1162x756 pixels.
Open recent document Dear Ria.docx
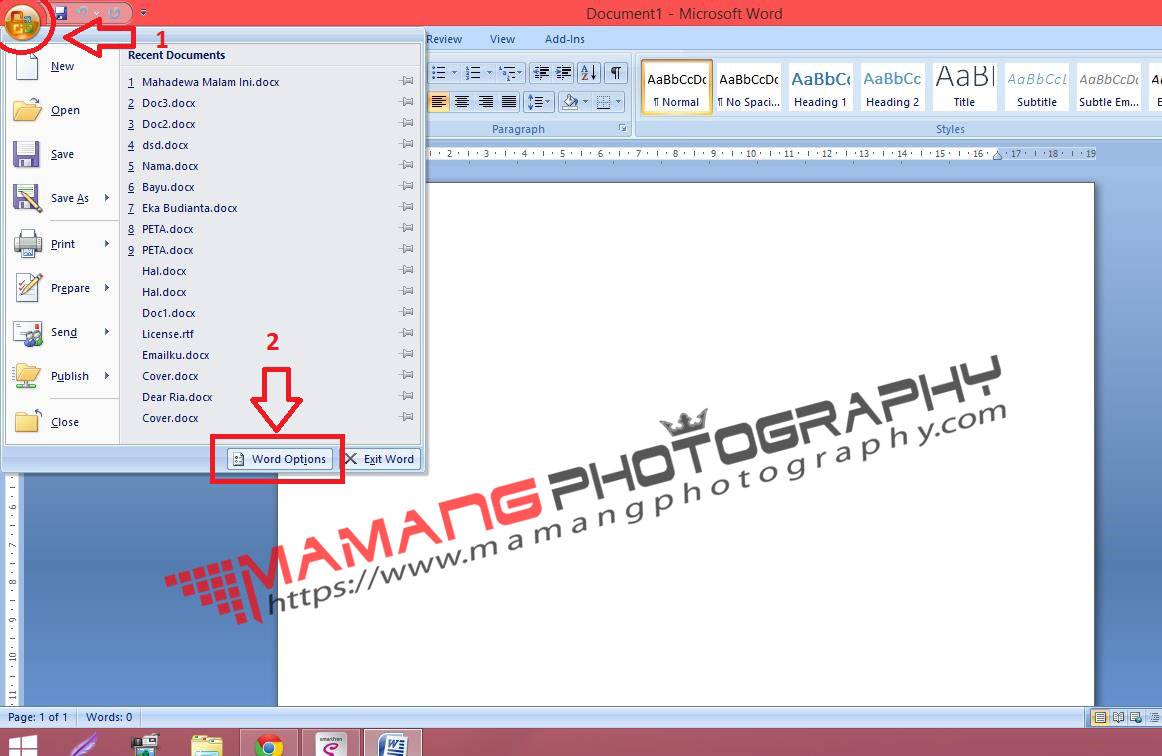[x=177, y=397]
